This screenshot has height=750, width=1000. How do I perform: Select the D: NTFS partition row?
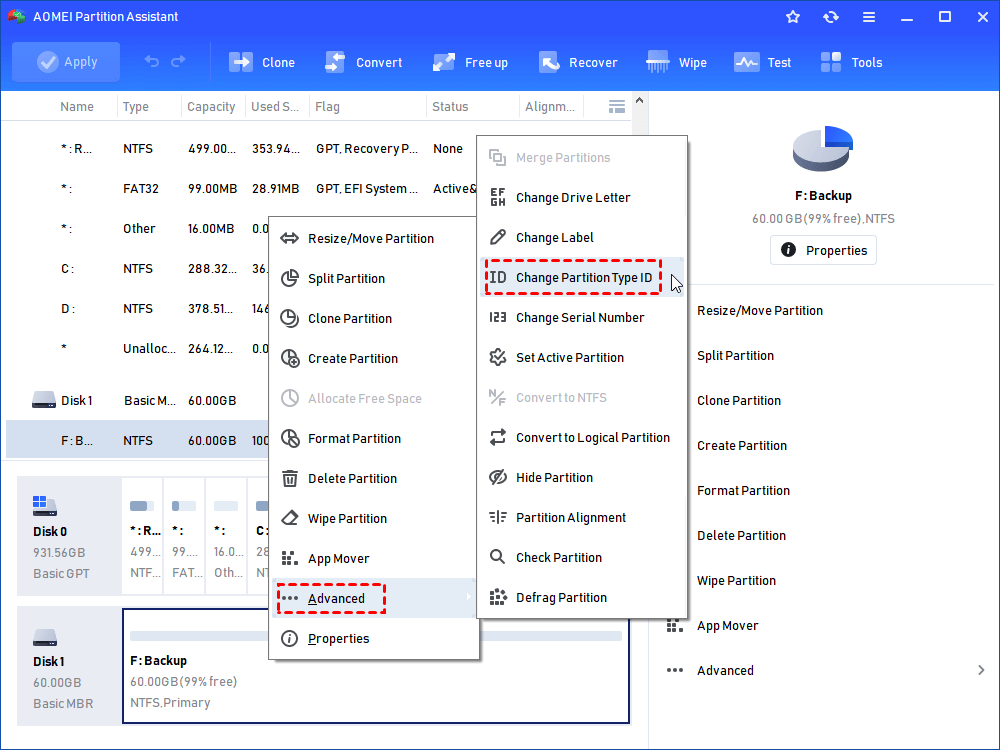click(137, 309)
